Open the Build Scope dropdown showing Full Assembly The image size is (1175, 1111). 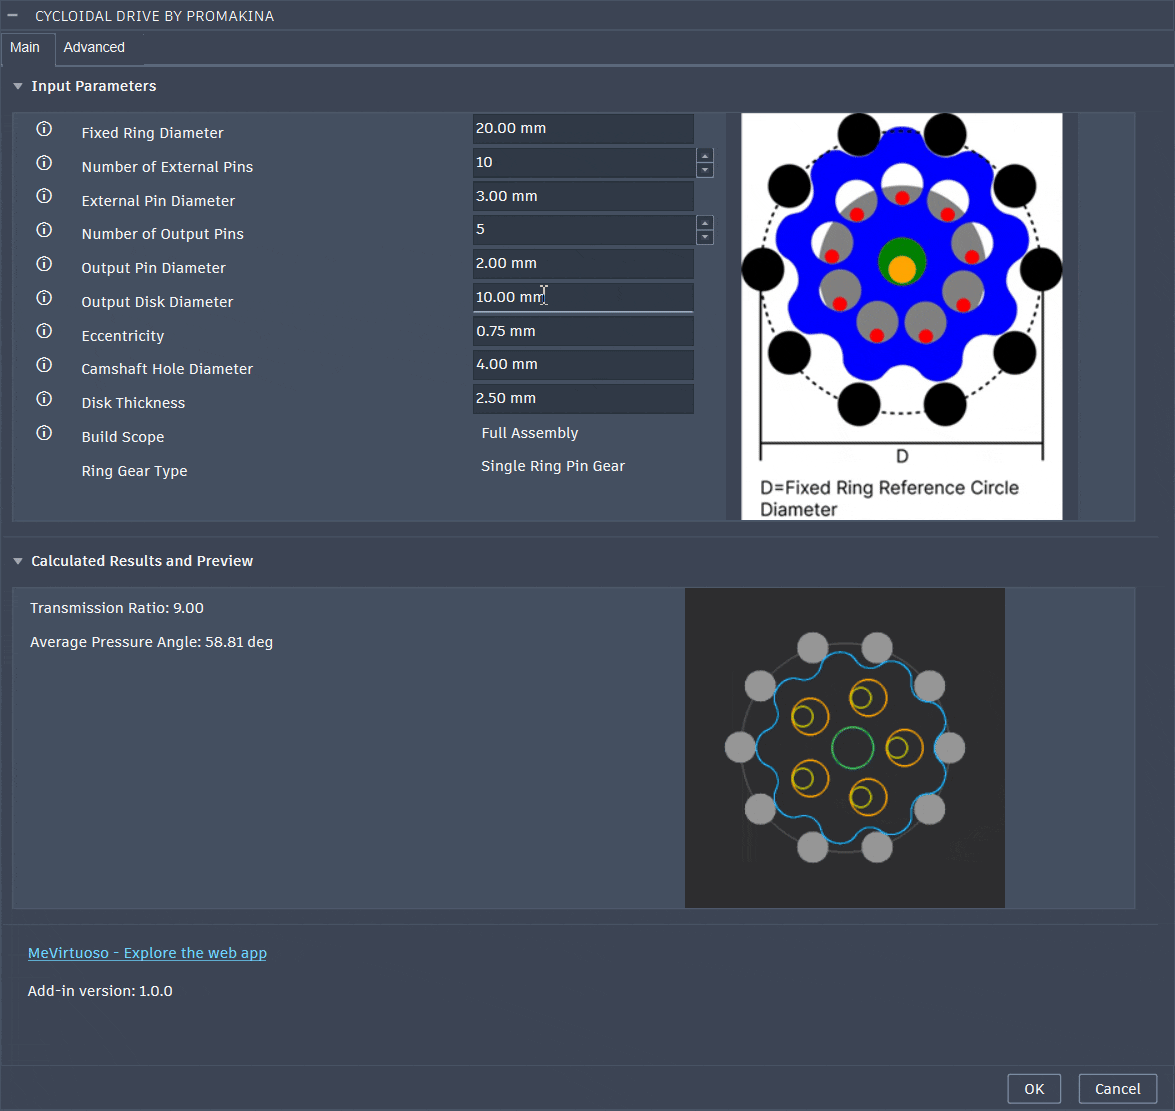[529, 432]
